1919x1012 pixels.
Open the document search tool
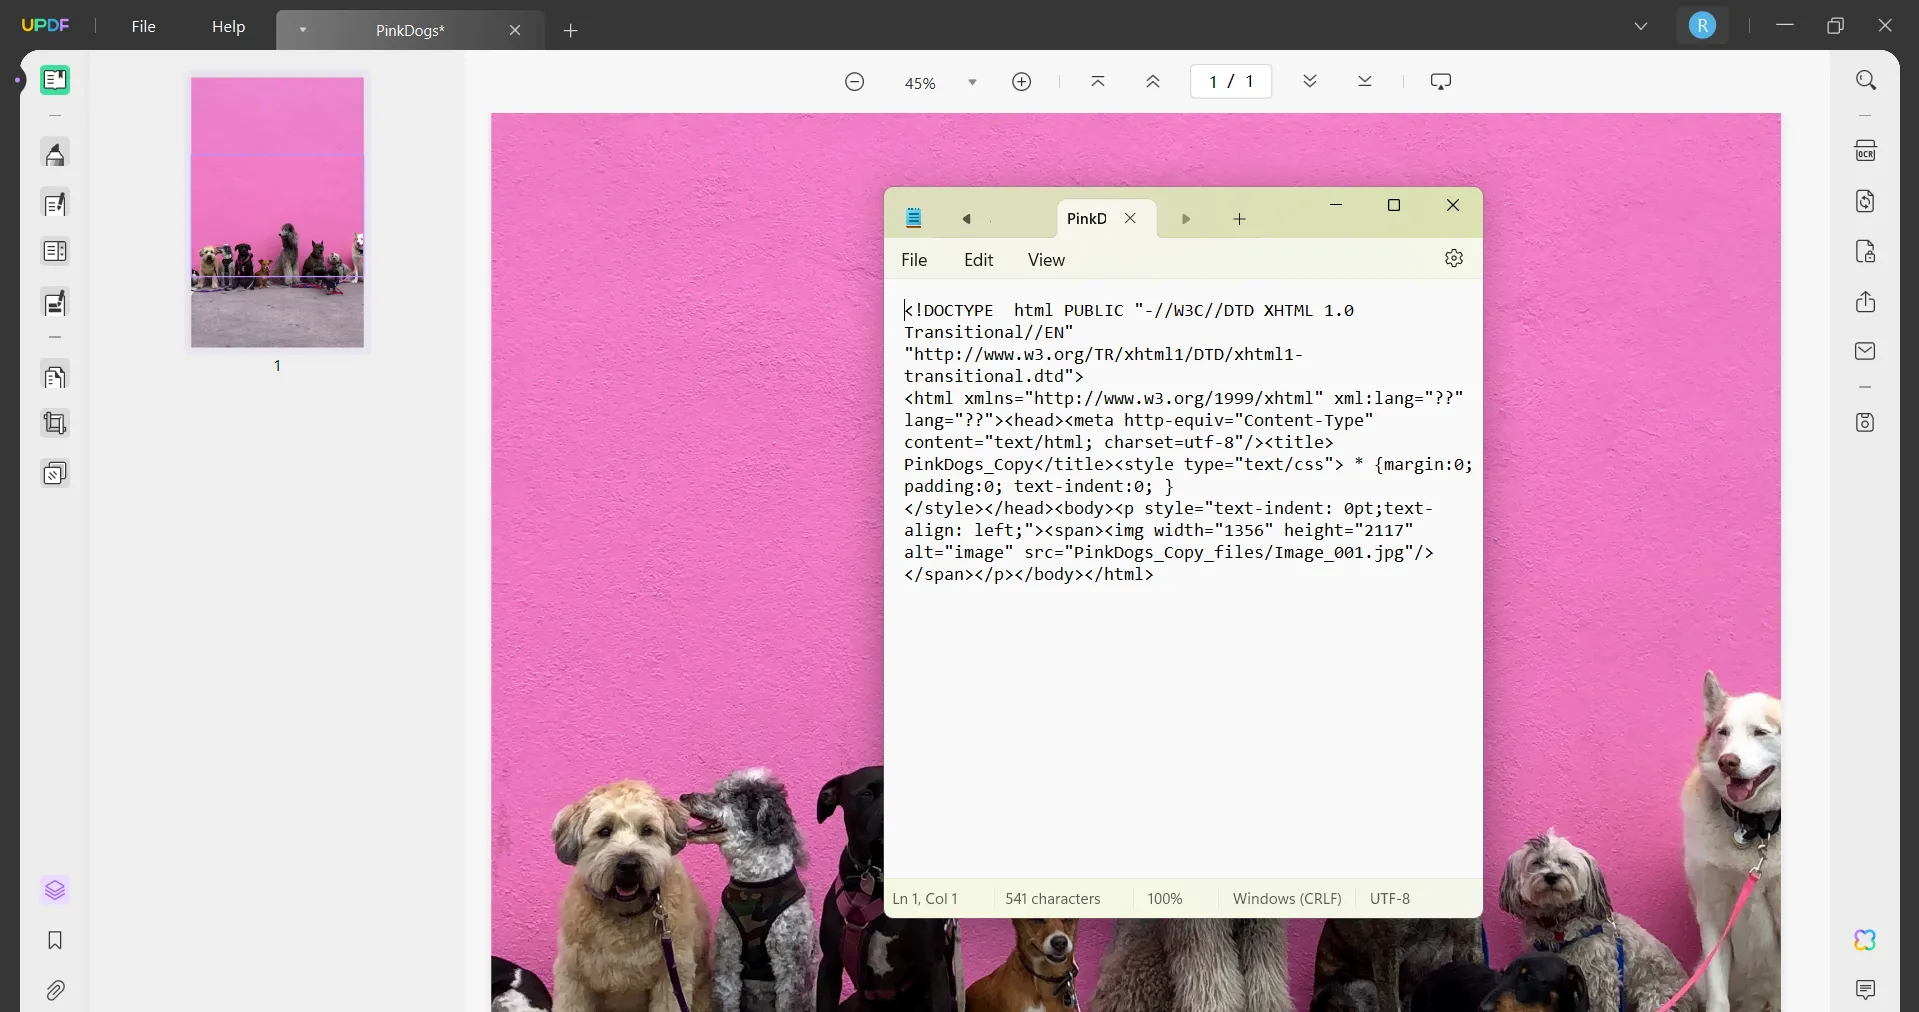(1866, 79)
